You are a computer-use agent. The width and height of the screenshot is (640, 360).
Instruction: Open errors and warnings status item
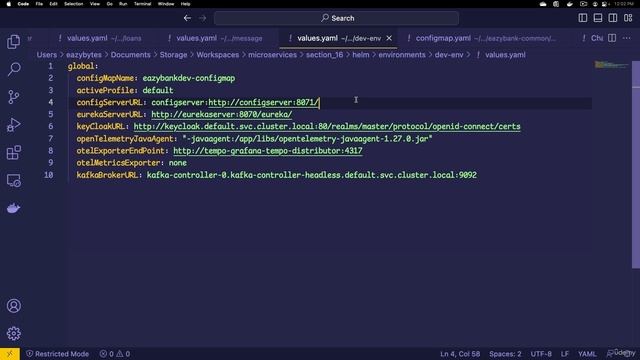(115, 354)
